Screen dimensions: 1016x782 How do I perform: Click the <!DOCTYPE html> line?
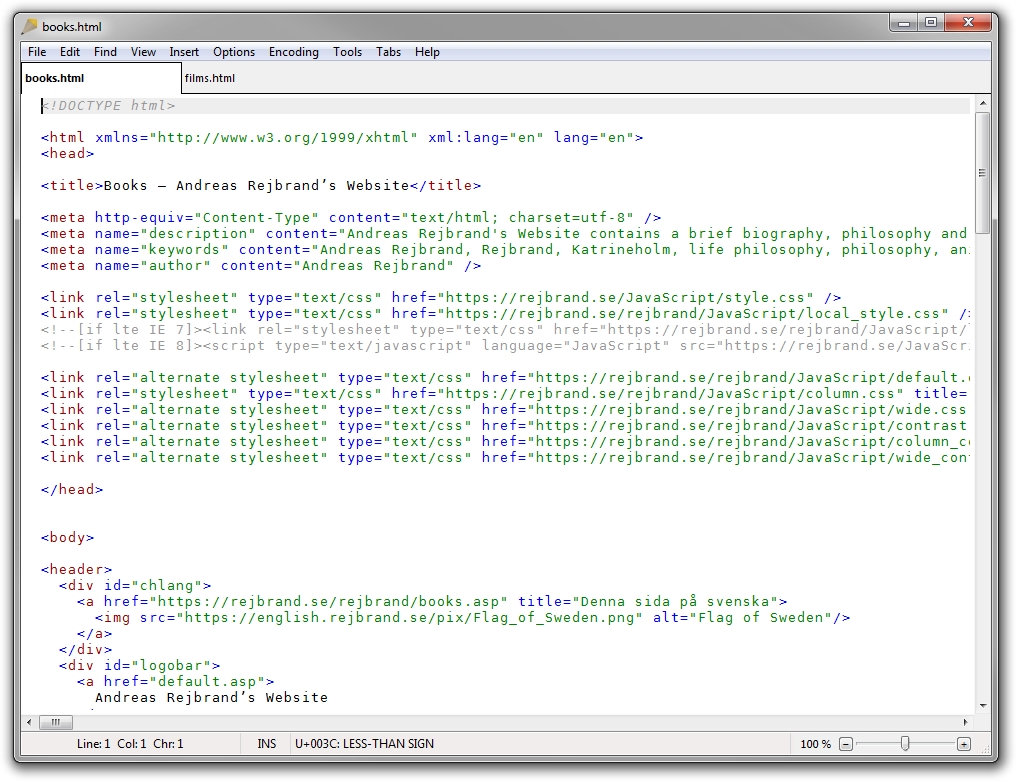[x=108, y=106]
